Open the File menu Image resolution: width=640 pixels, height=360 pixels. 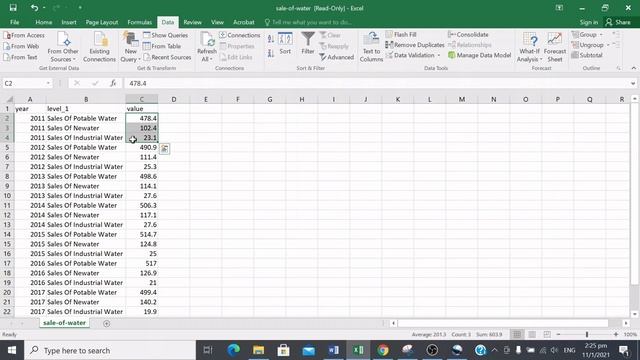coord(15,22)
